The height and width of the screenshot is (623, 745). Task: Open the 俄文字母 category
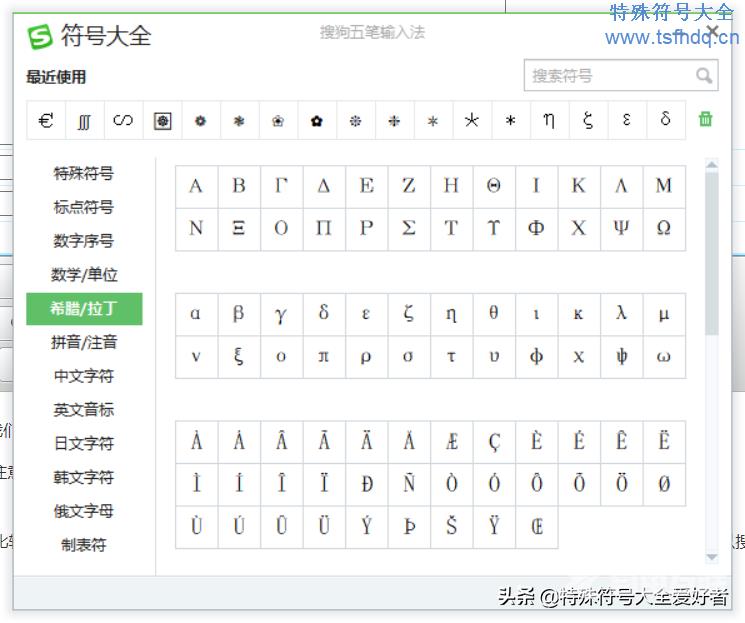click(x=84, y=511)
